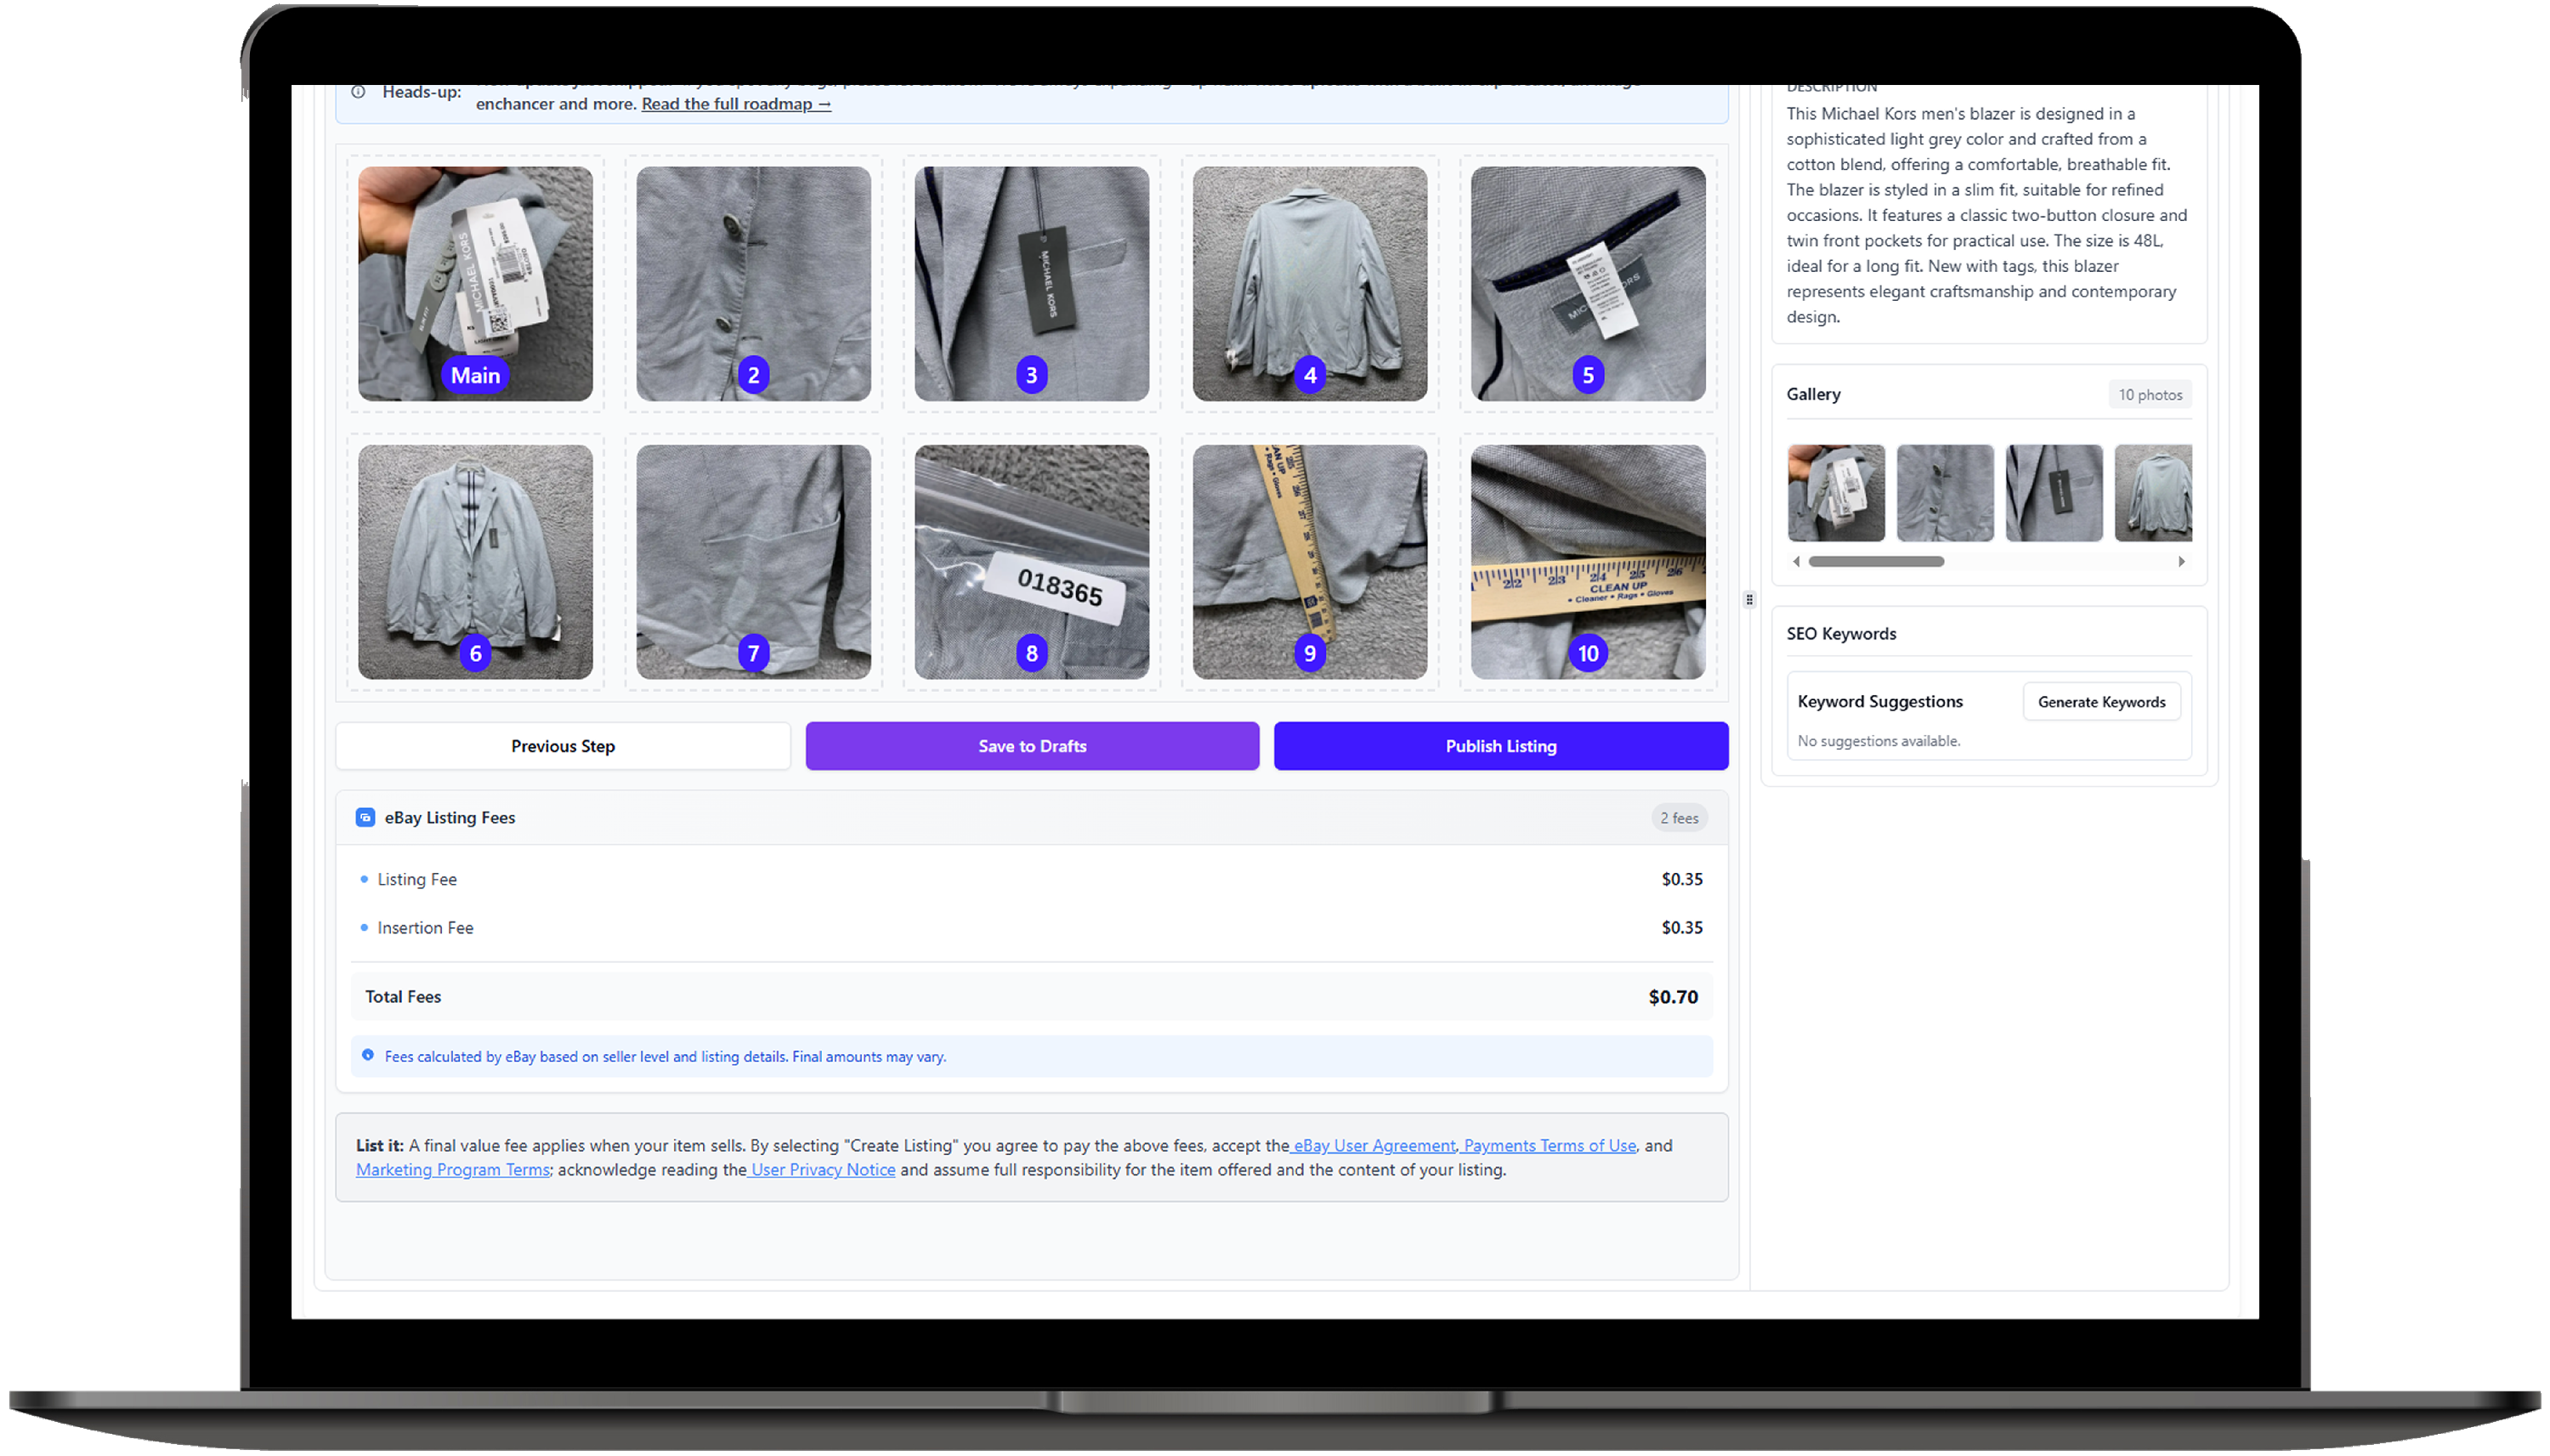This screenshot has width=2550, height=1456.
Task: Open the User Privacy Notice link
Action: click(822, 1170)
